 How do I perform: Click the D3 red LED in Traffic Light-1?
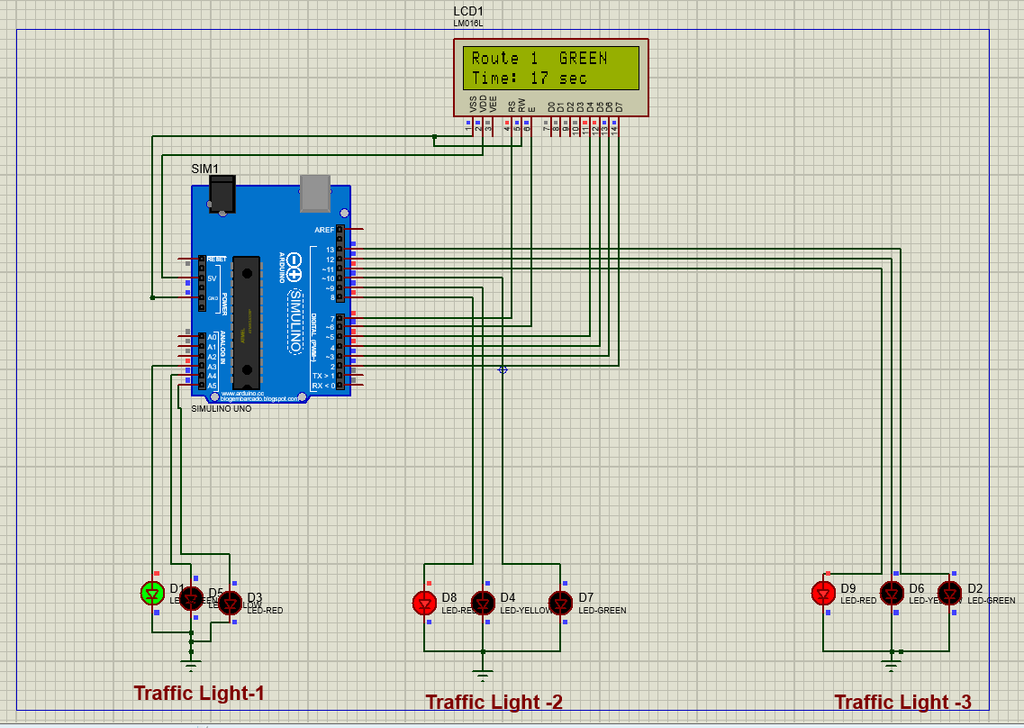[x=229, y=603]
